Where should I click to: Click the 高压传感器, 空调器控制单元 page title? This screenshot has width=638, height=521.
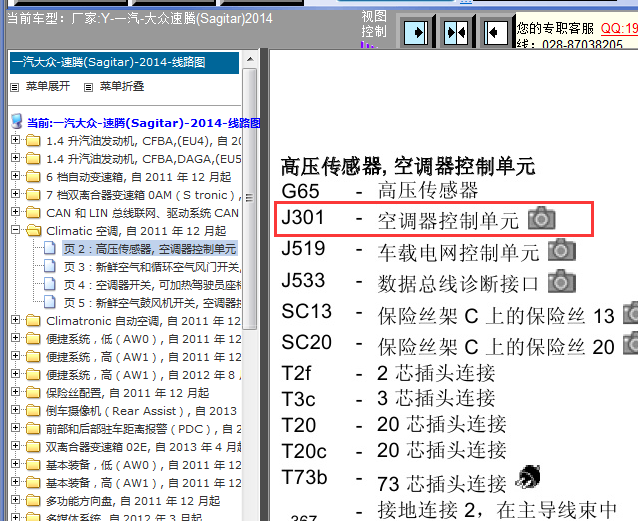click(408, 166)
